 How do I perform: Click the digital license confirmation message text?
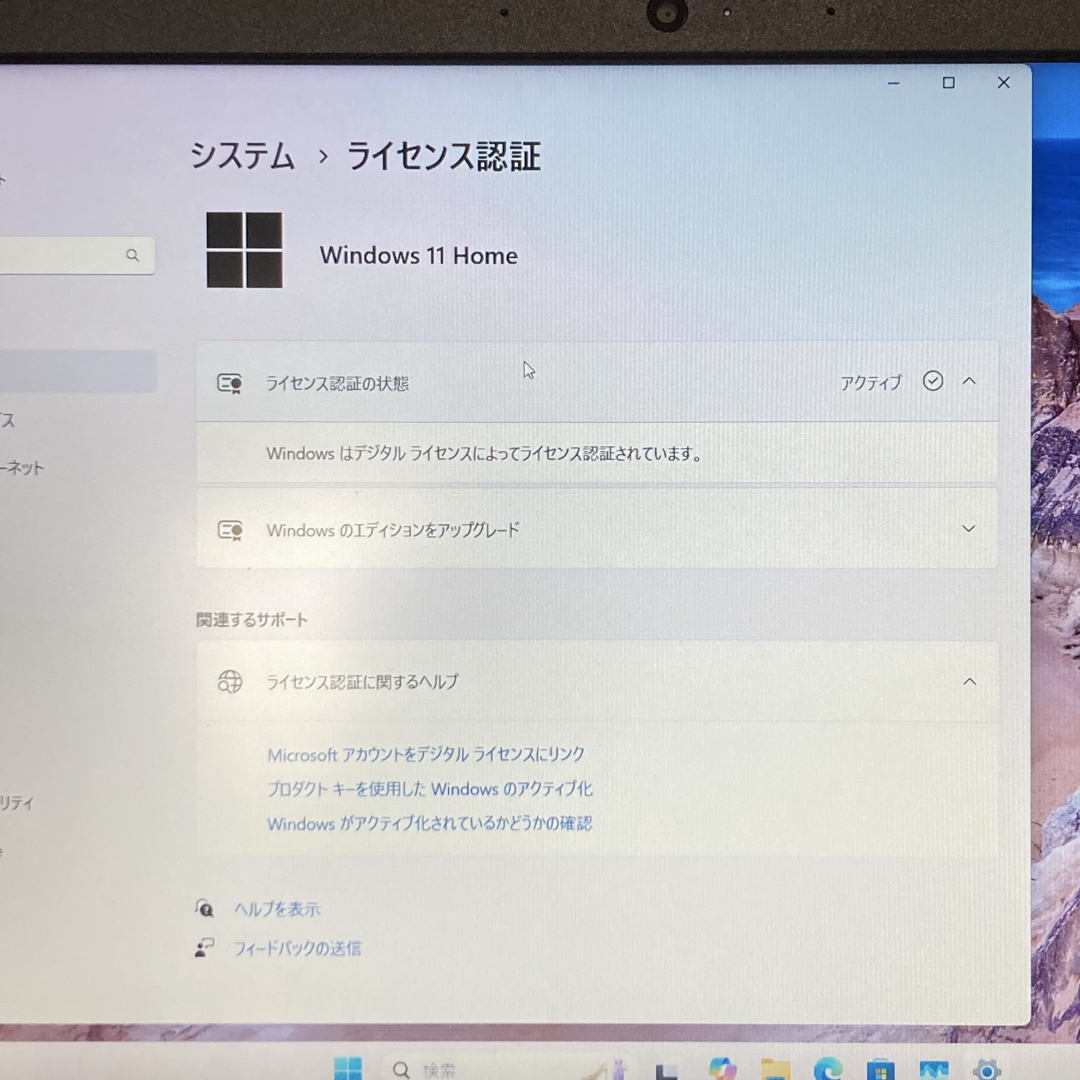click(x=484, y=453)
